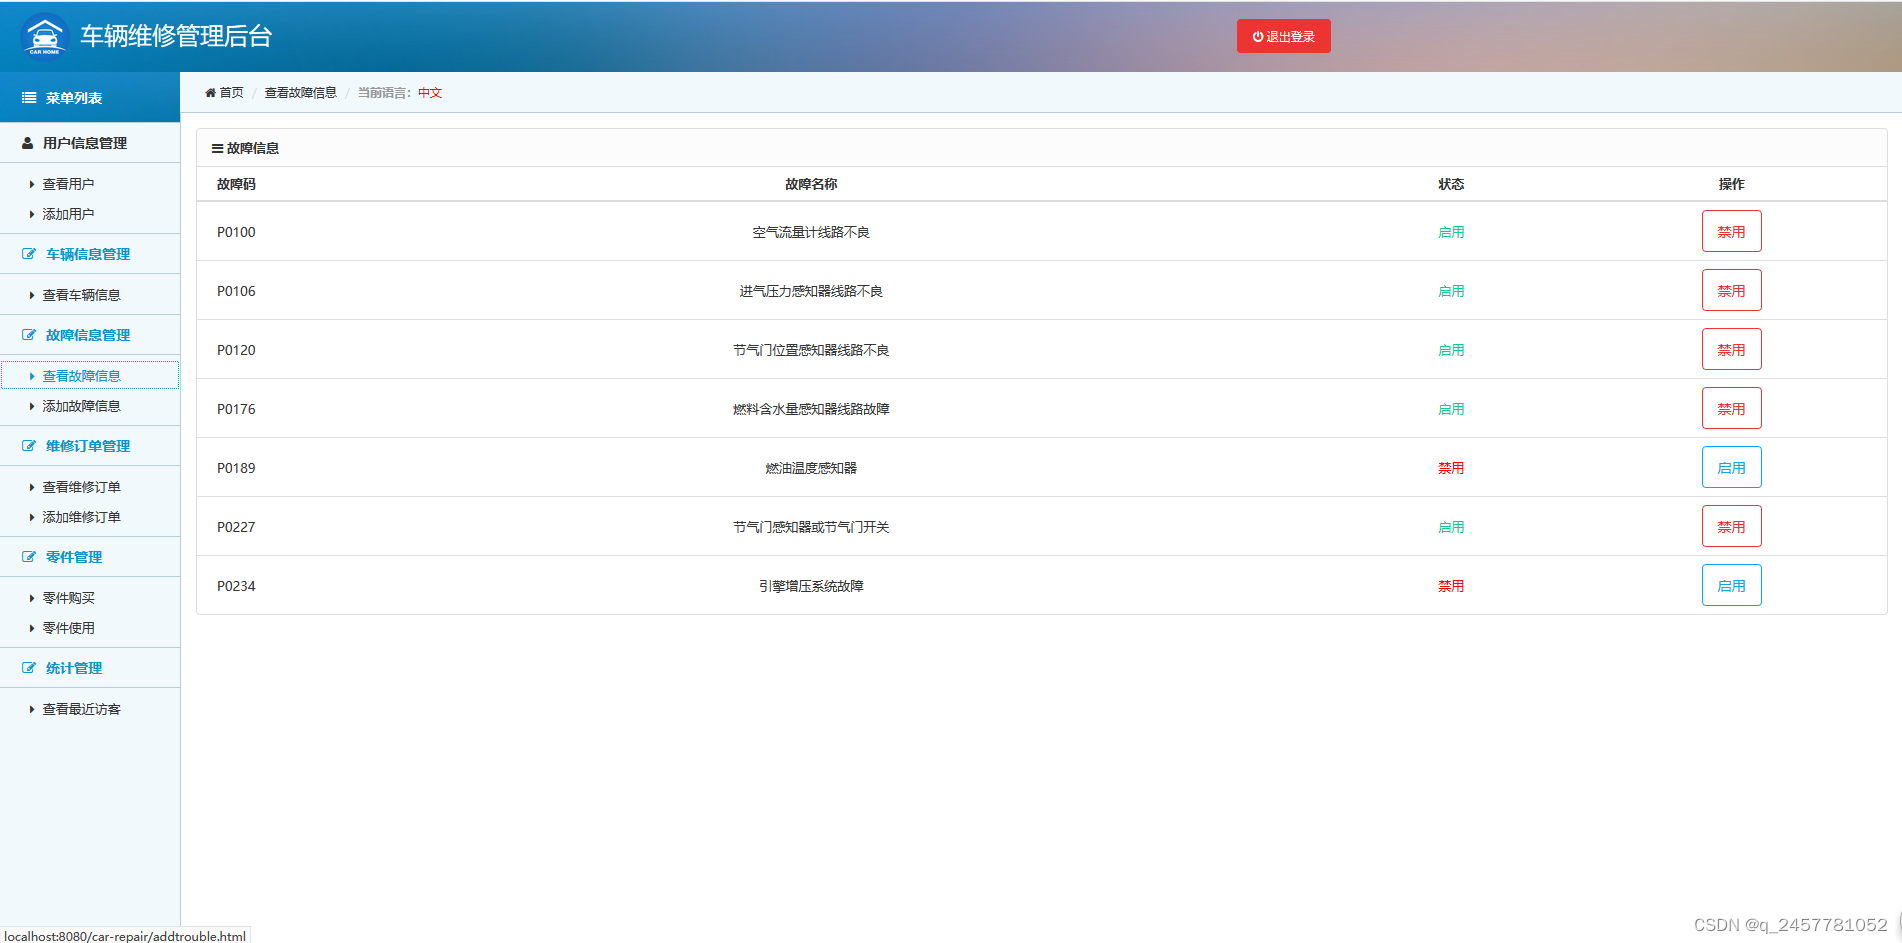1902x943 pixels.
Task: Click fault name 空气流量计线路不良
Action: (x=811, y=232)
